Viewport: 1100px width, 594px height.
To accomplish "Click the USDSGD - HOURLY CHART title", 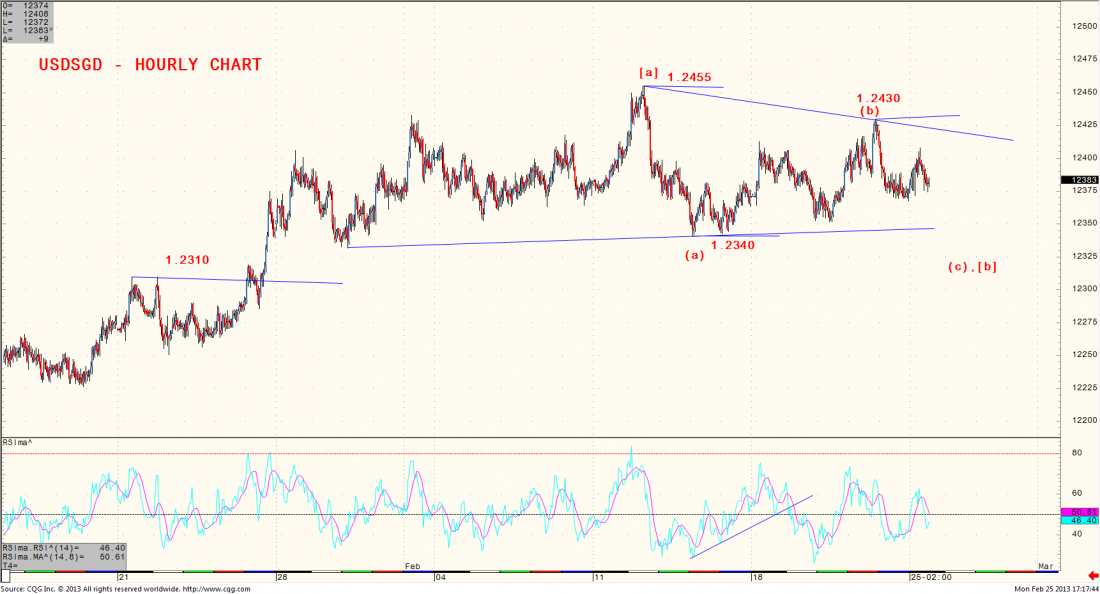I will (150, 65).
